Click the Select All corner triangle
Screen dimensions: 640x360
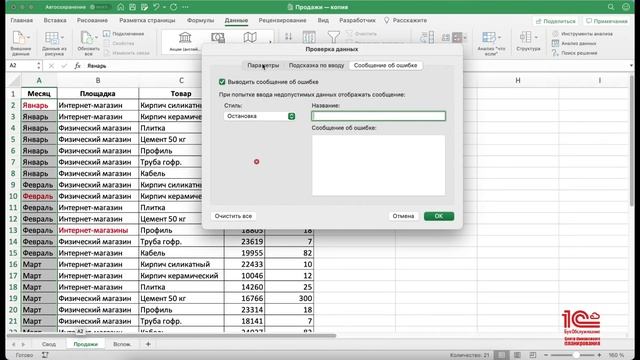(14, 80)
